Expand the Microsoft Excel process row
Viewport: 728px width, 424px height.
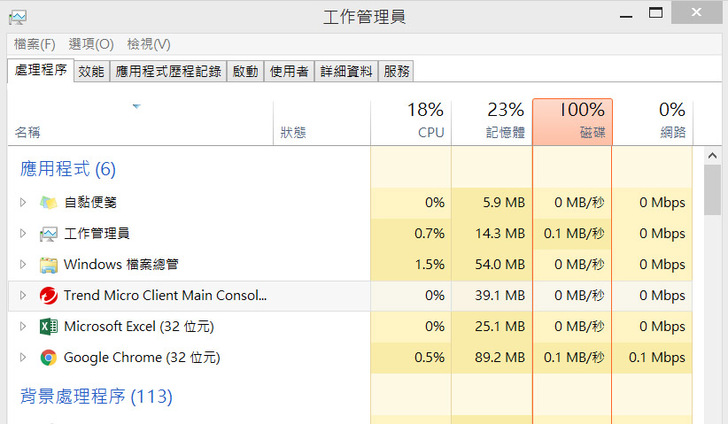[x=23, y=327]
